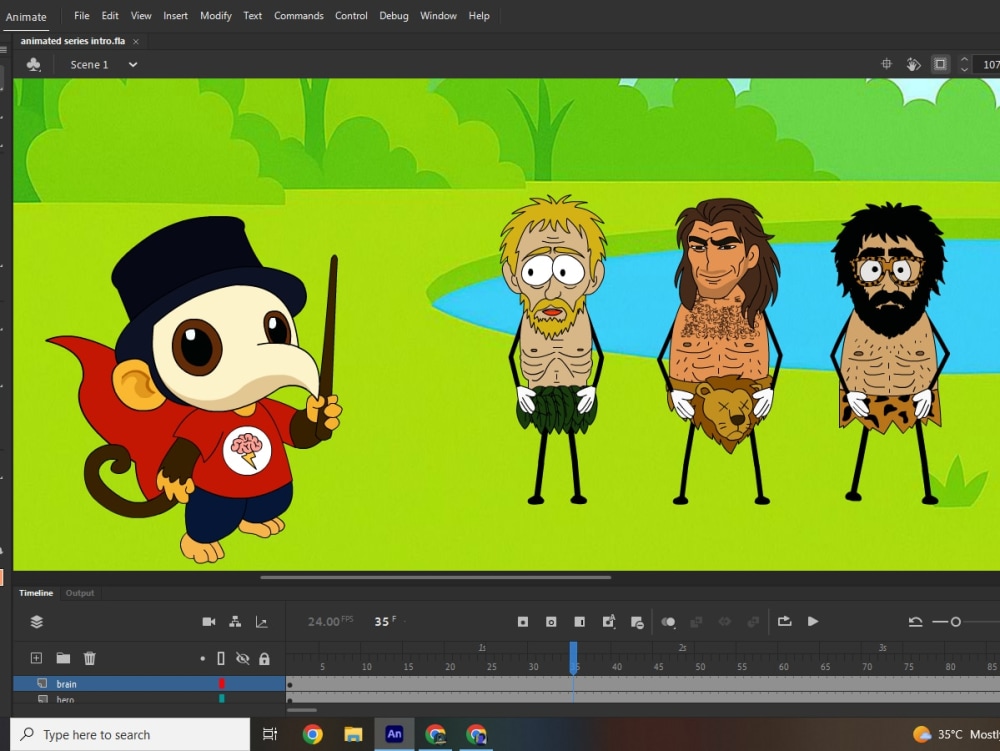This screenshot has width=1000, height=751.
Task: Click frame 50 on the timeline ruler
Action: coord(700,666)
